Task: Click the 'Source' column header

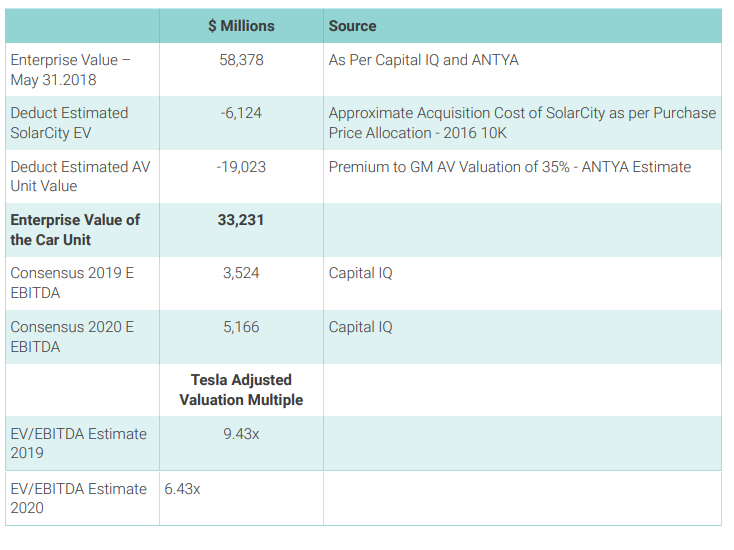Action: click(352, 26)
